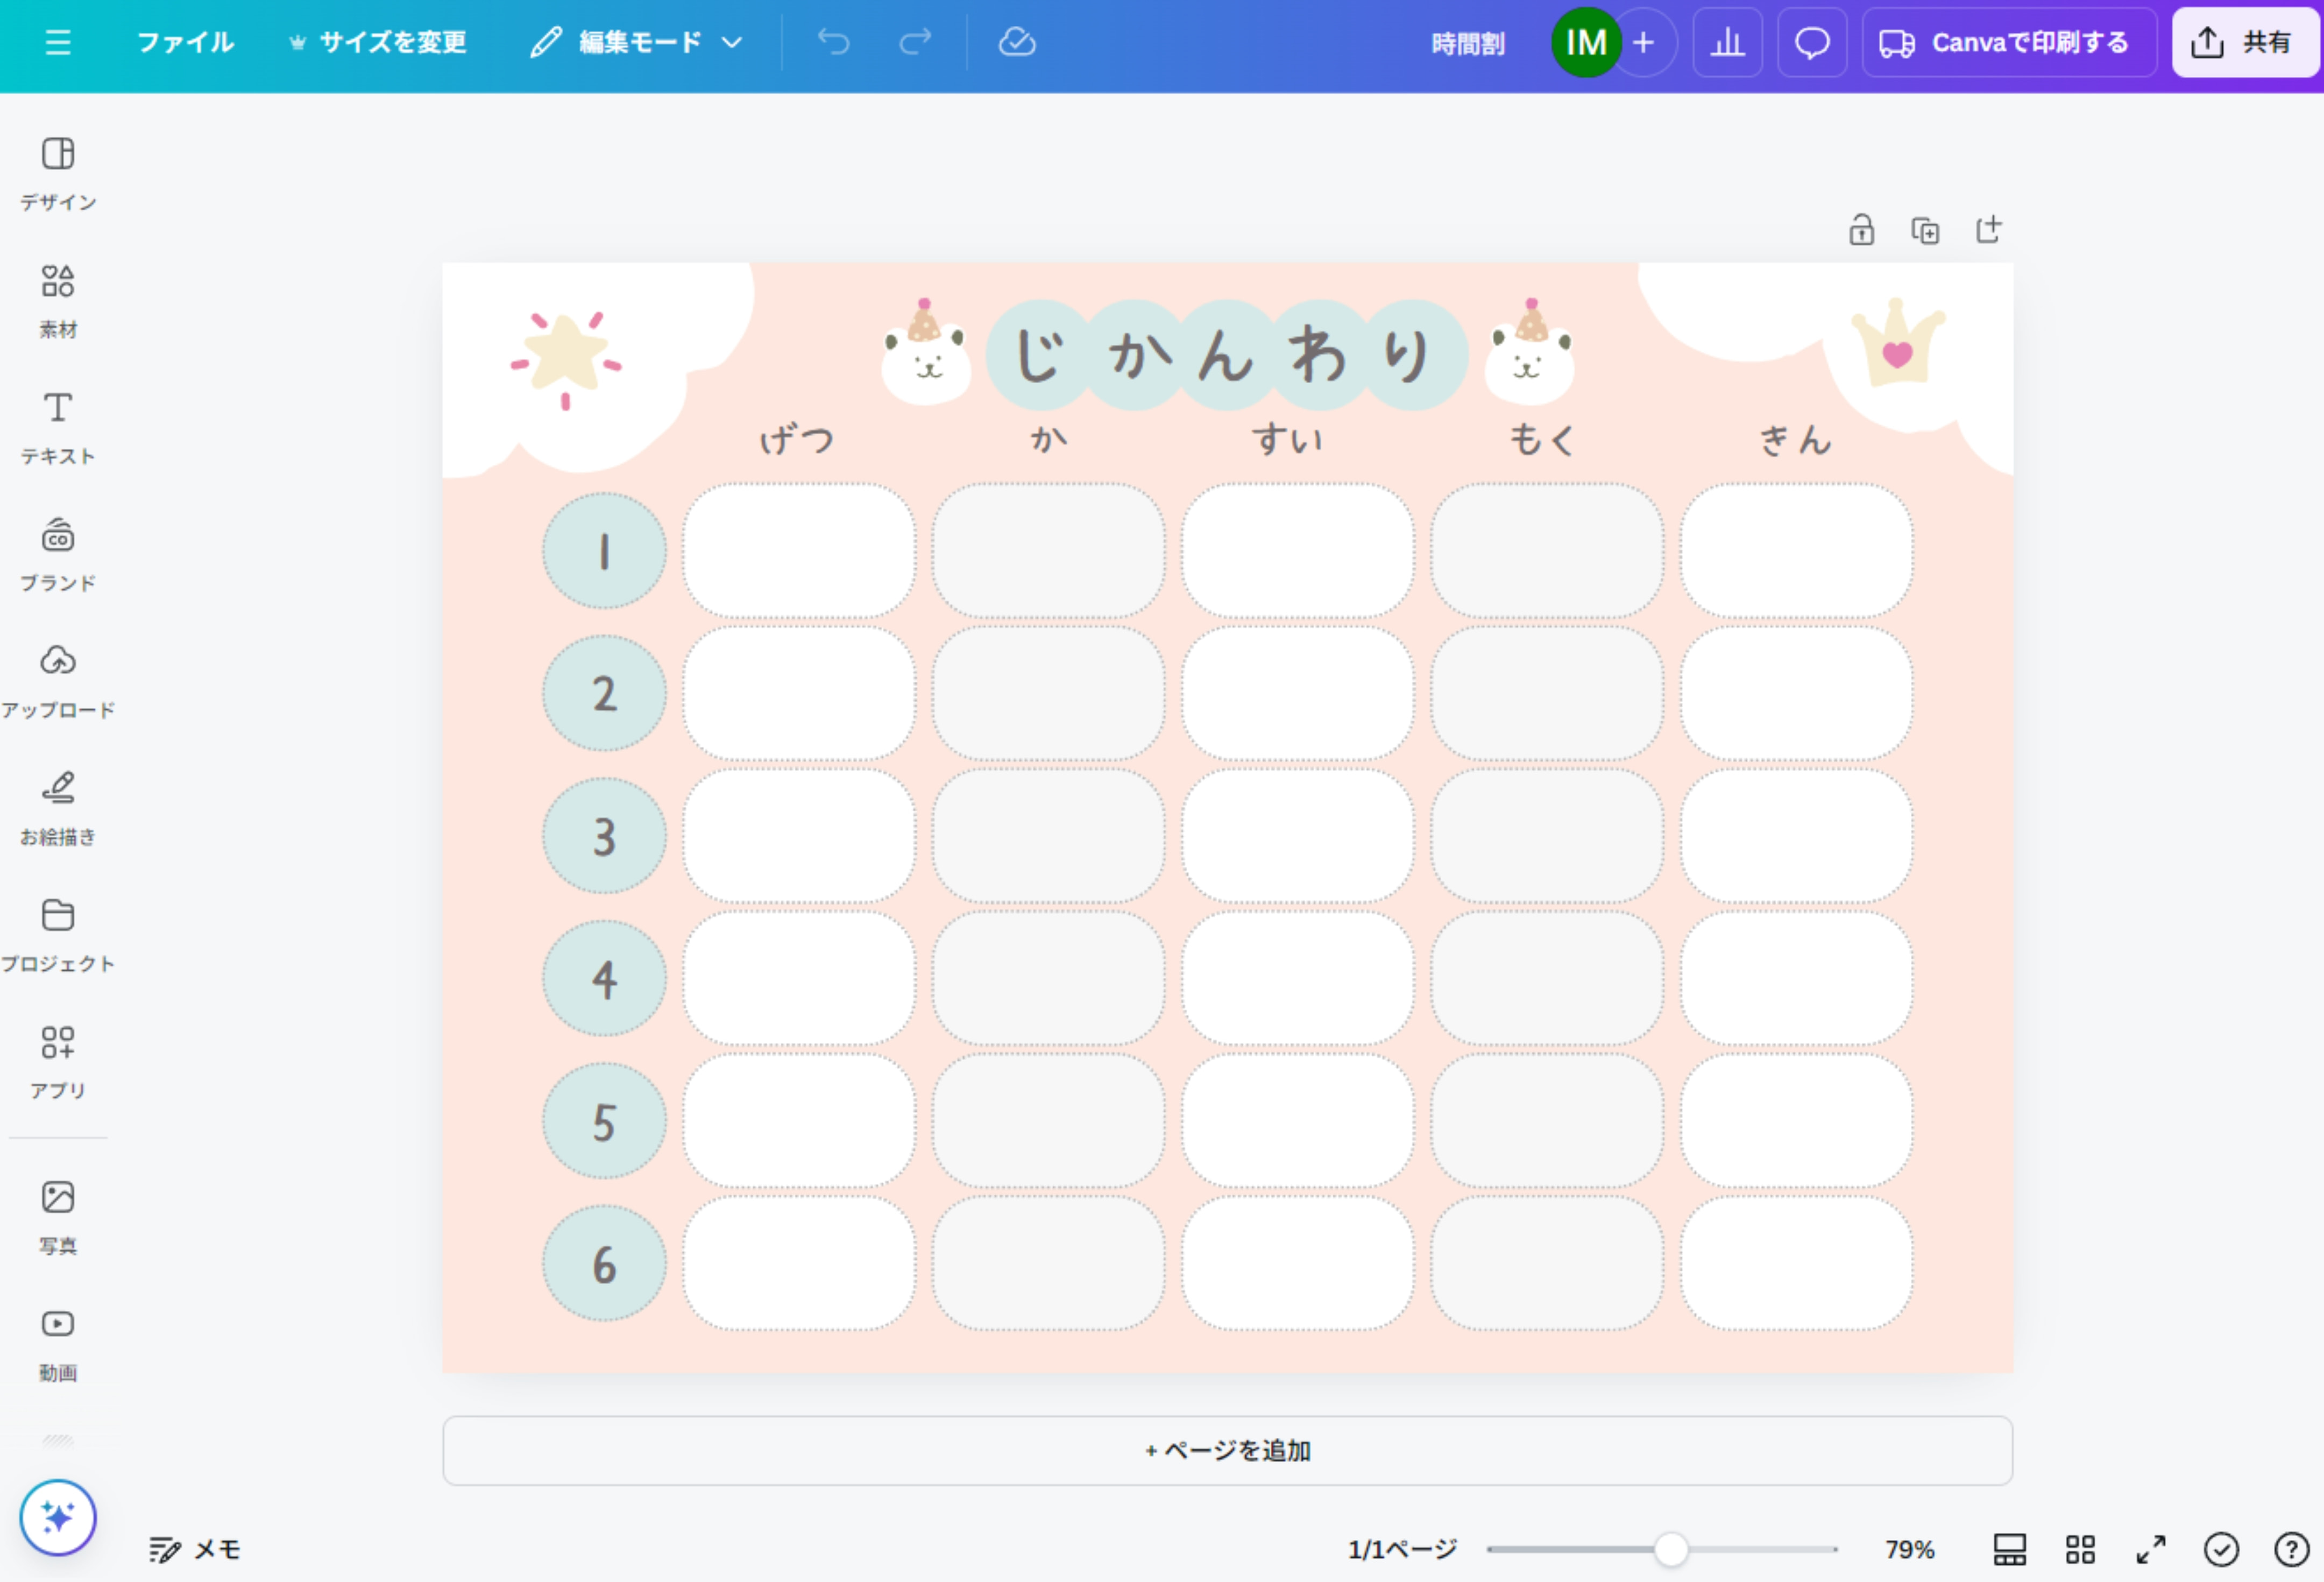
Task: Open the メモ notes button
Action: point(195,1549)
